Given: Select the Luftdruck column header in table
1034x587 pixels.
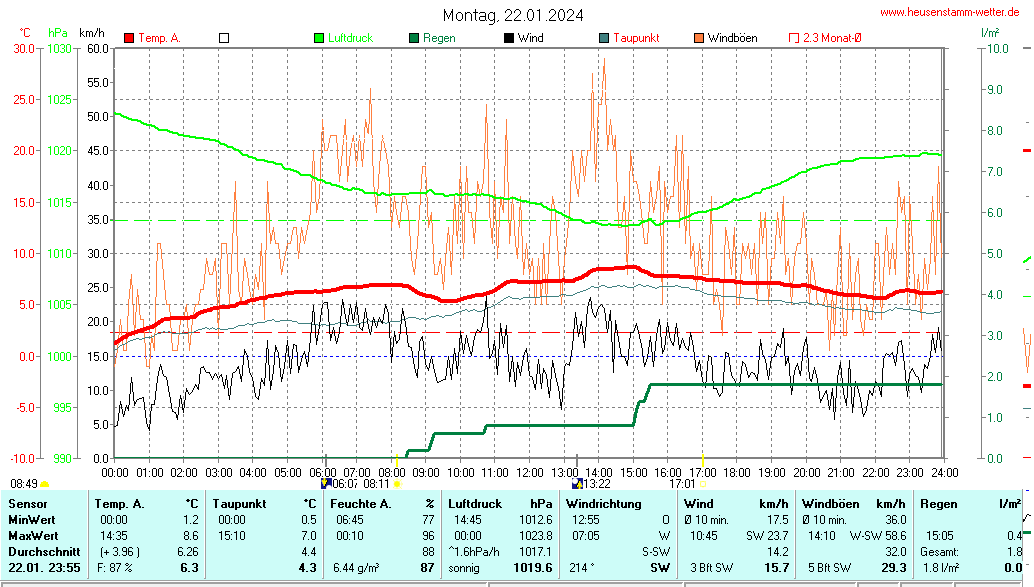Looking at the screenshot, I should tap(473, 504).
